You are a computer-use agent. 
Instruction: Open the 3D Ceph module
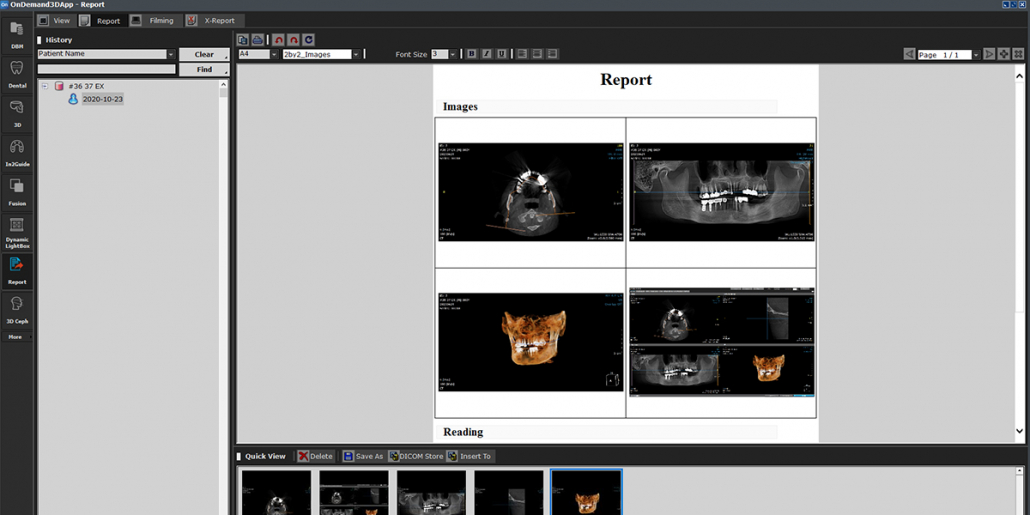click(x=17, y=308)
